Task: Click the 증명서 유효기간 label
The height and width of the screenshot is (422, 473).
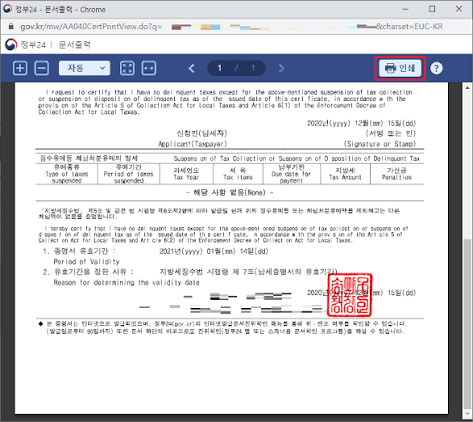Action: click(x=80, y=251)
